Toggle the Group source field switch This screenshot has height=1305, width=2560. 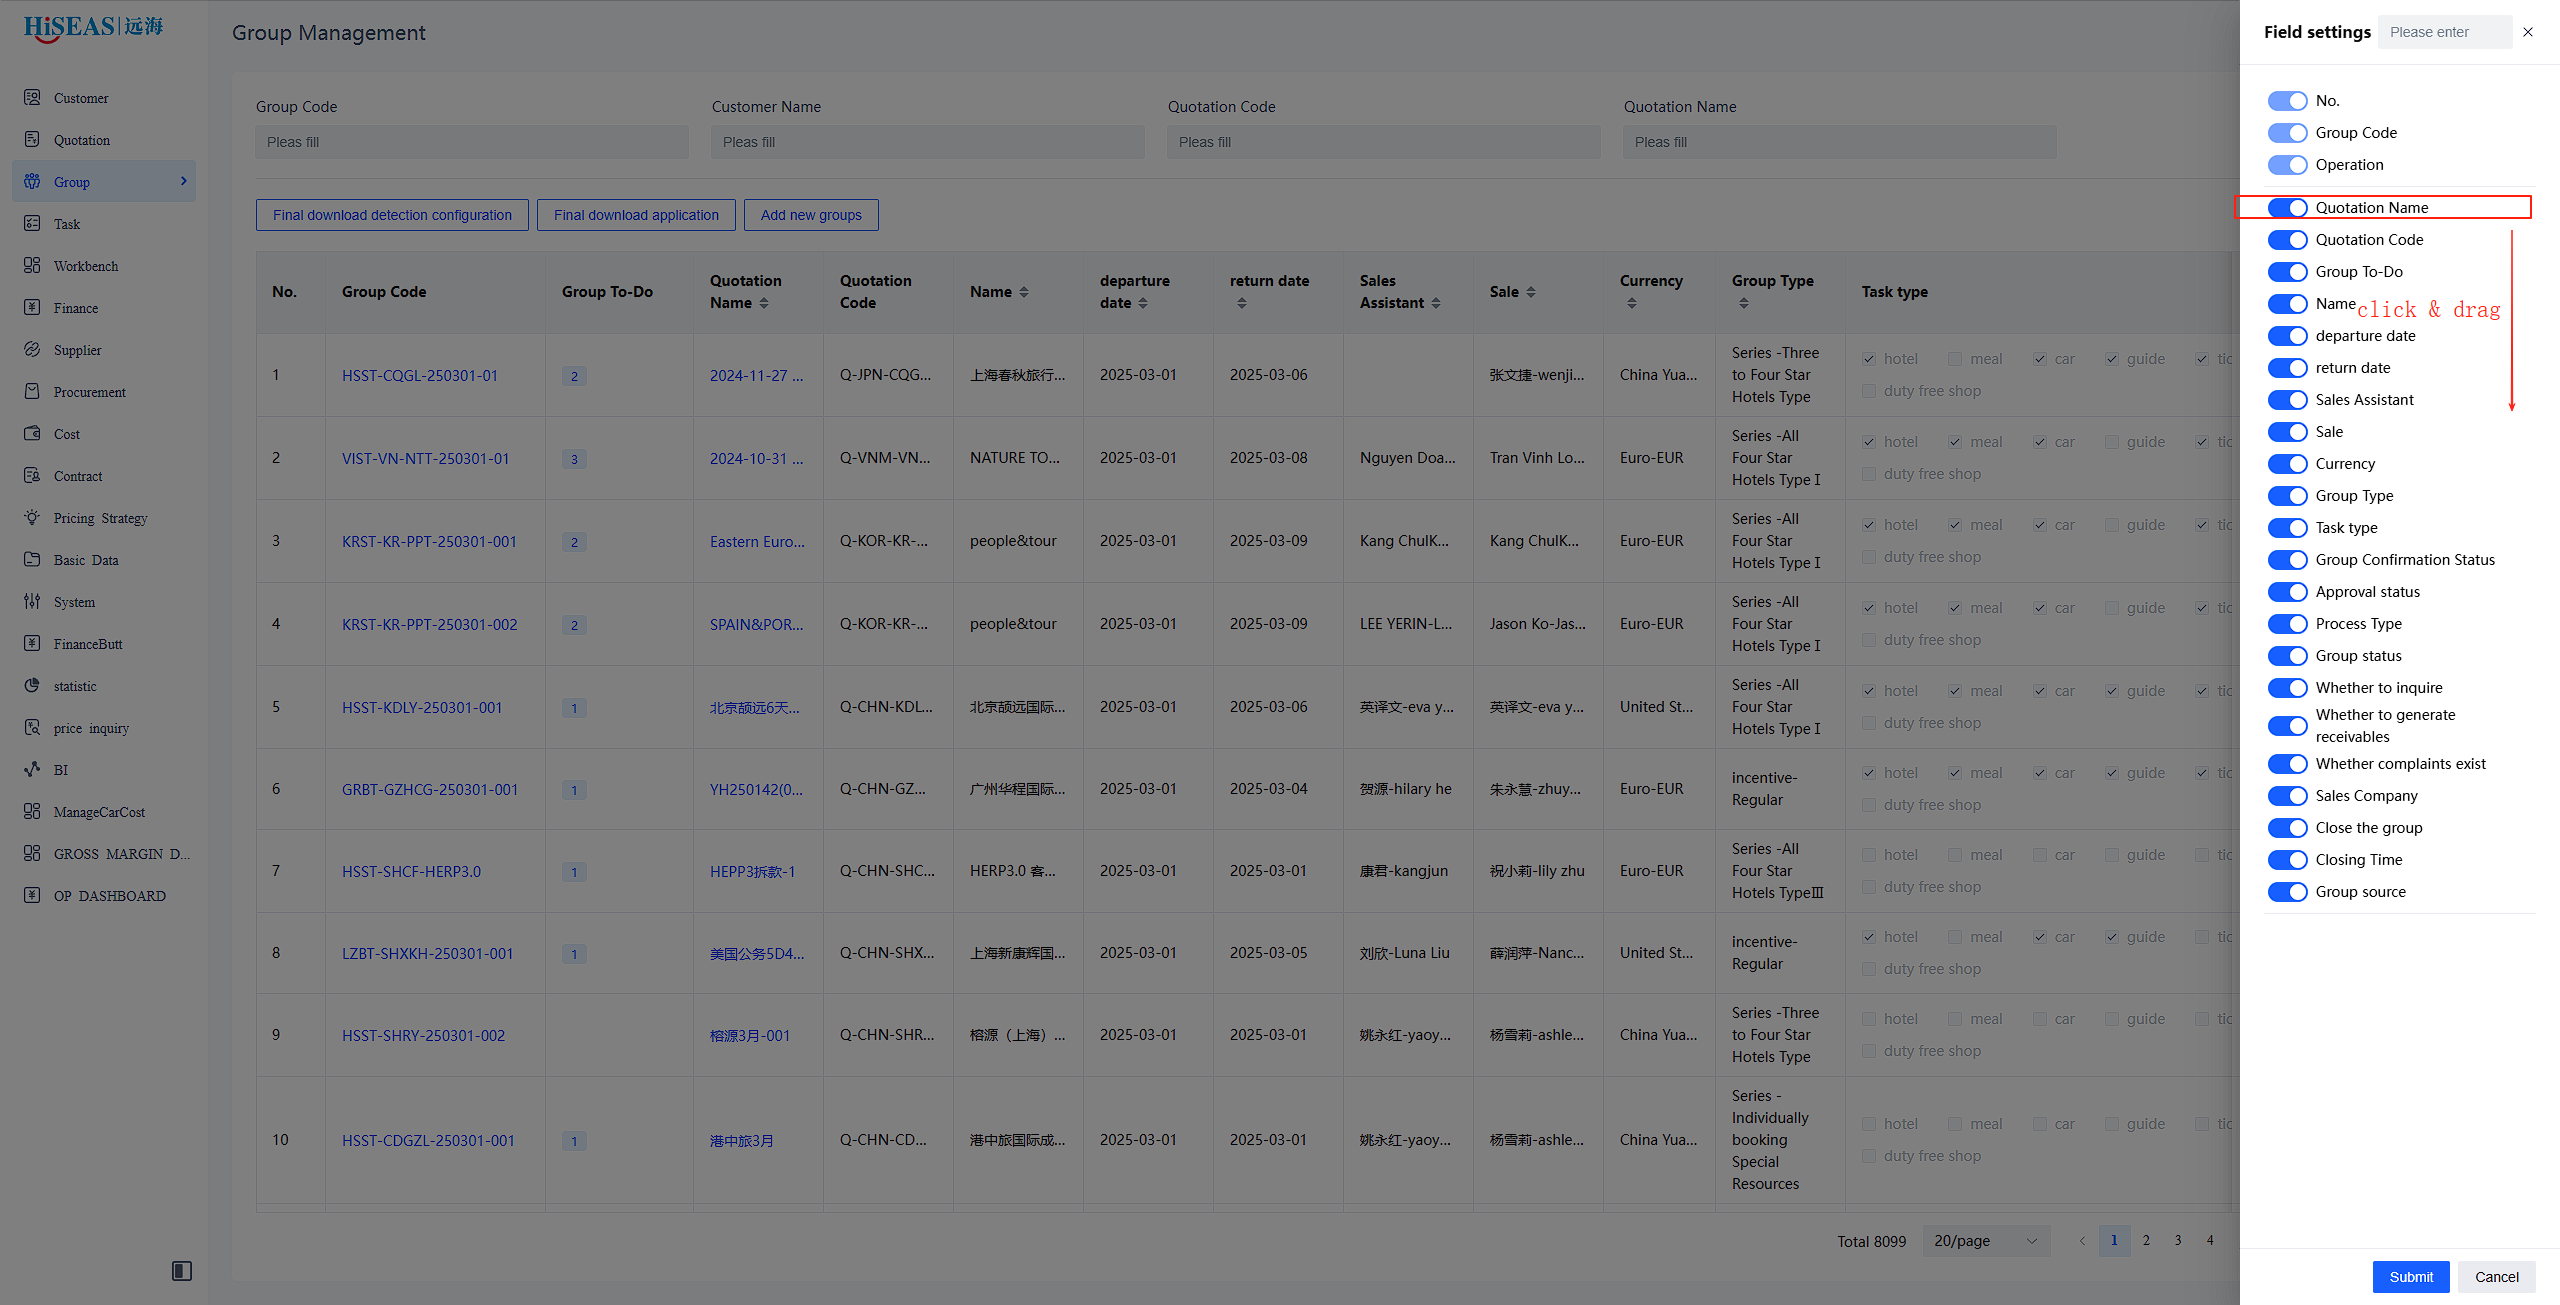click(2287, 891)
